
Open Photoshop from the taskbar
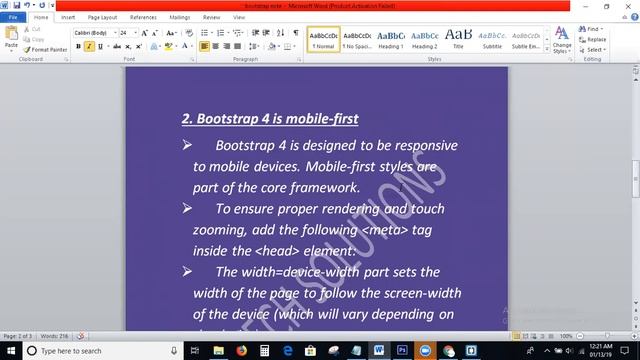[x=402, y=351]
